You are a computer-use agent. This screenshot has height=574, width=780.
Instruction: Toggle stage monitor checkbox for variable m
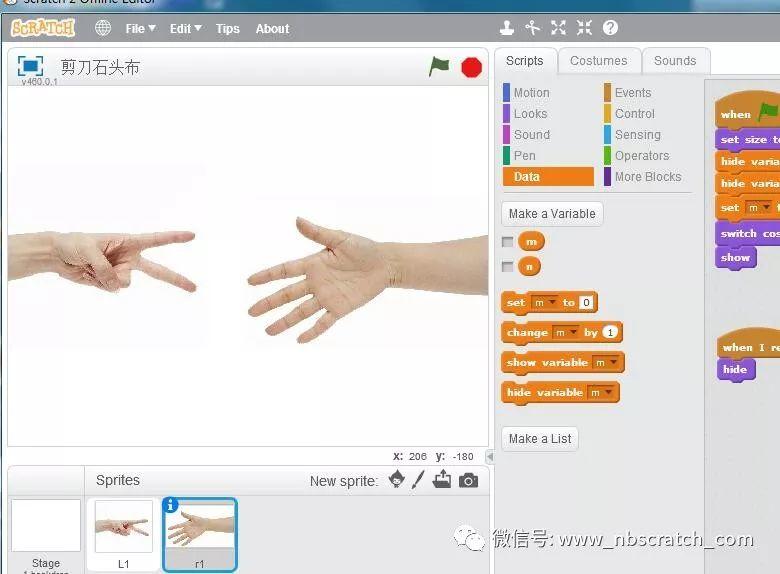(x=507, y=242)
